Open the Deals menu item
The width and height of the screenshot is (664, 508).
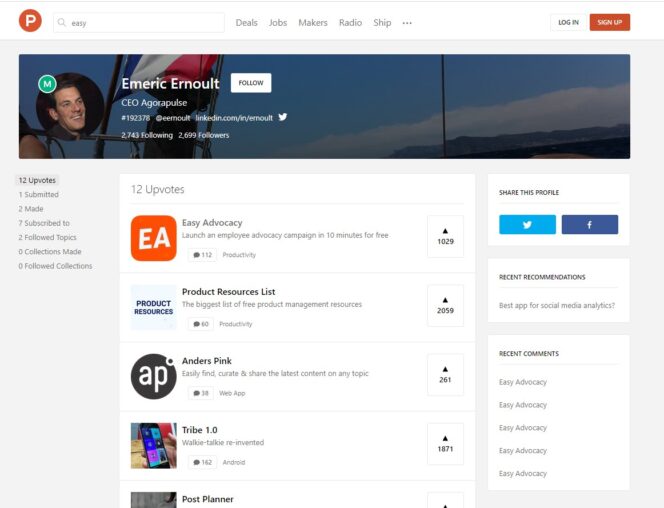246,23
